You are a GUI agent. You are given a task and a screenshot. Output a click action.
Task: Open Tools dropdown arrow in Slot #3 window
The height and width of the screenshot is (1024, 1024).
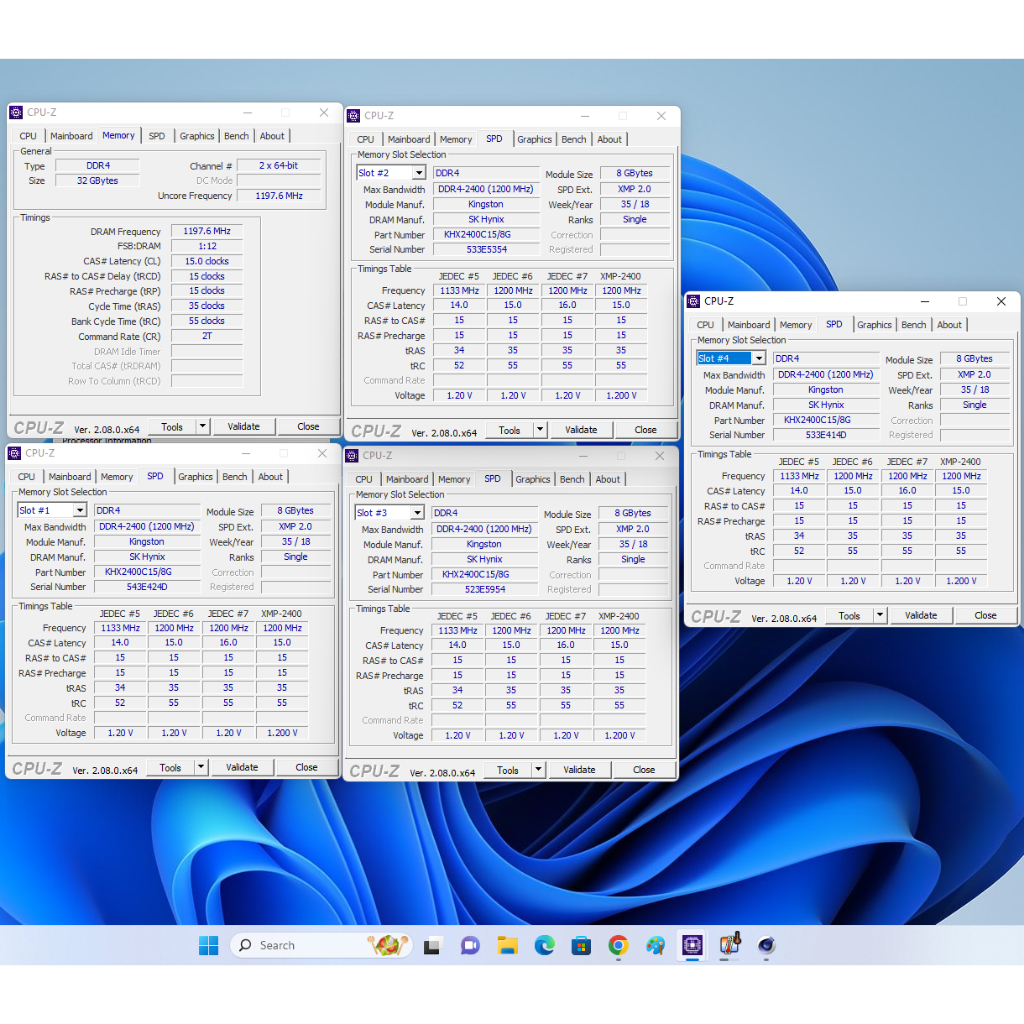pyautogui.click(x=539, y=770)
